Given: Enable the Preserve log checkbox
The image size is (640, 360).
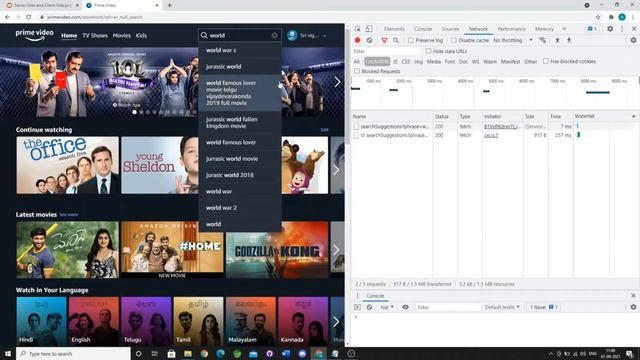Looking at the screenshot, I should (x=411, y=40).
